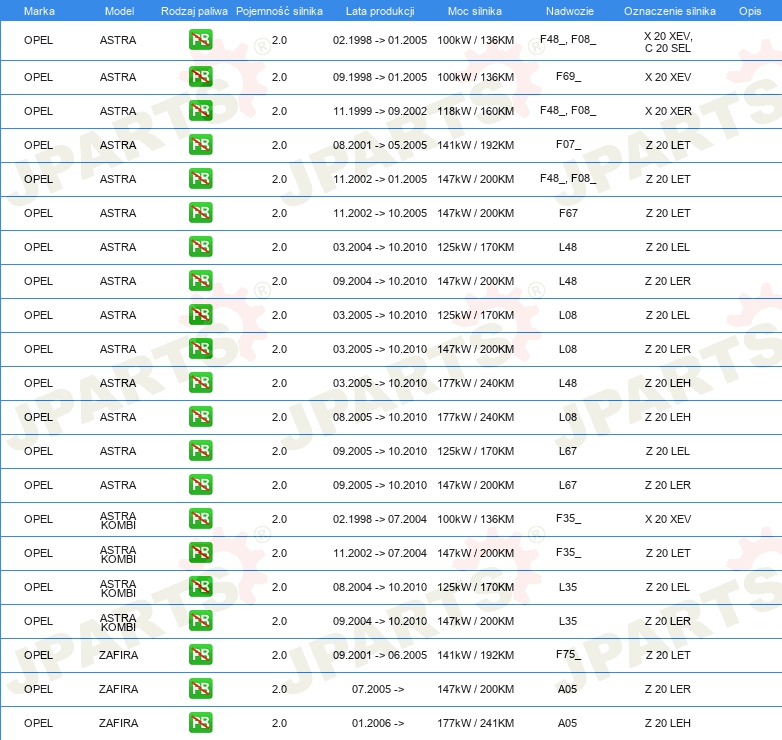Click fuel icon in L08 Z 20 LER row
Image resolution: width=782 pixels, height=740 pixels.
tap(200, 349)
